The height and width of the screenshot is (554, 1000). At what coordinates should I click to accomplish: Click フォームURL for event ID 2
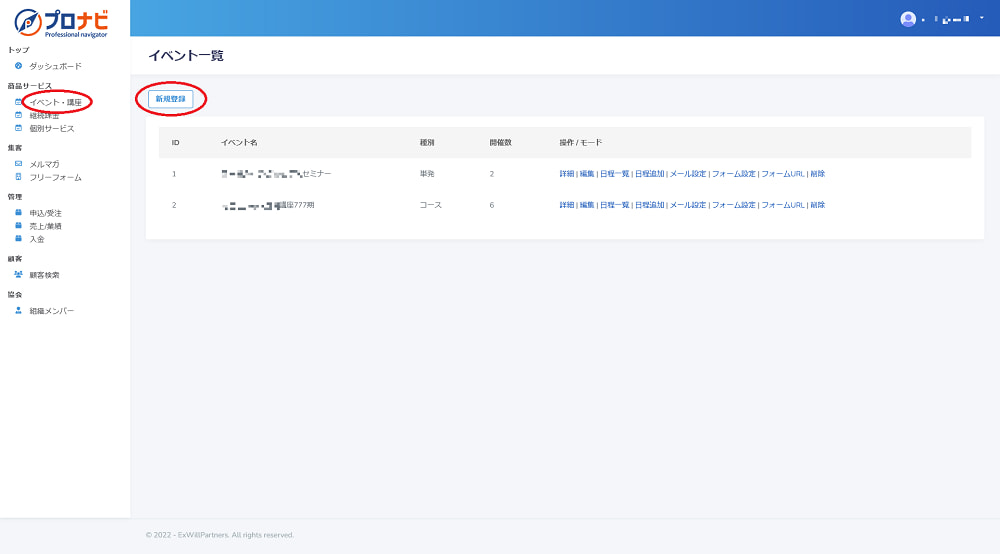783,205
